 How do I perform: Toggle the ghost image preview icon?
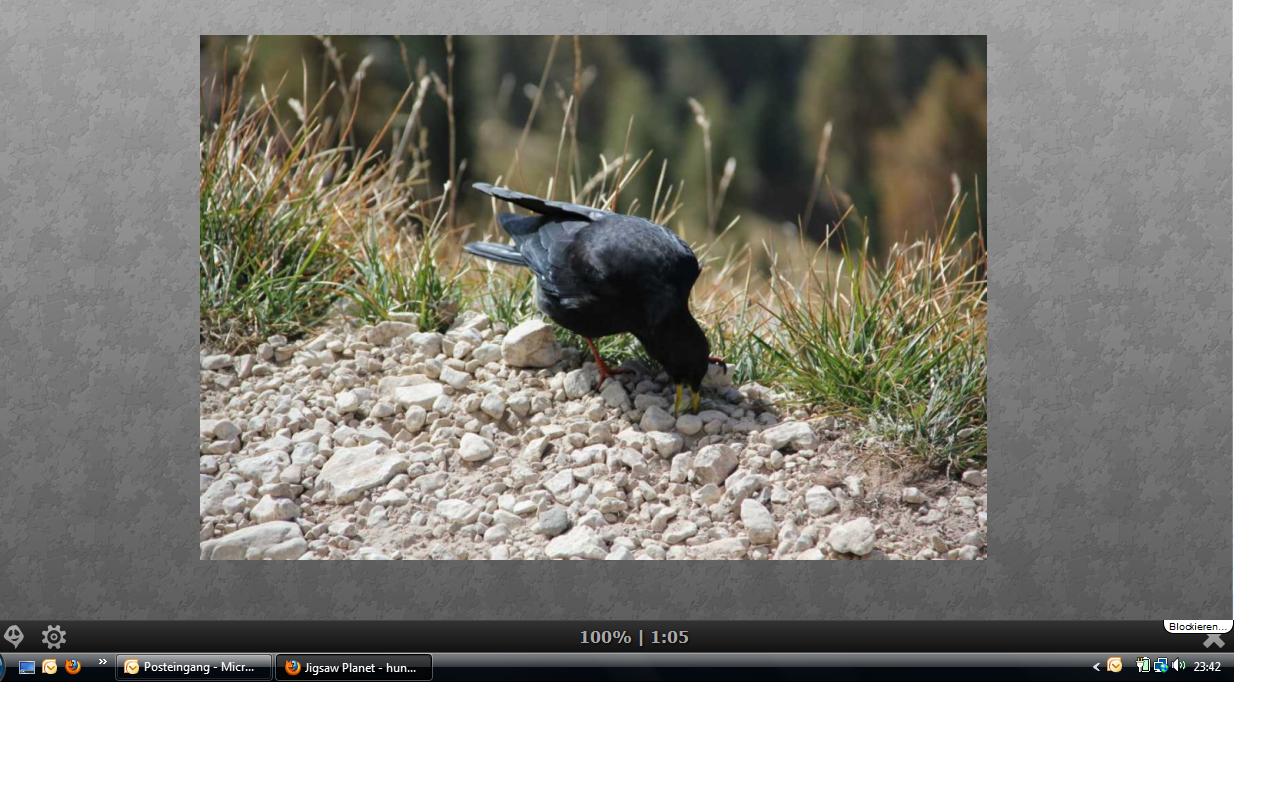pyautogui.click(x=14, y=636)
